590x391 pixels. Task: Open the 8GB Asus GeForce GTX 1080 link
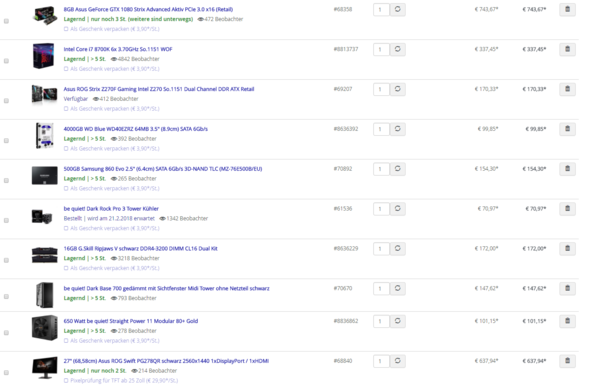coord(148,9)
